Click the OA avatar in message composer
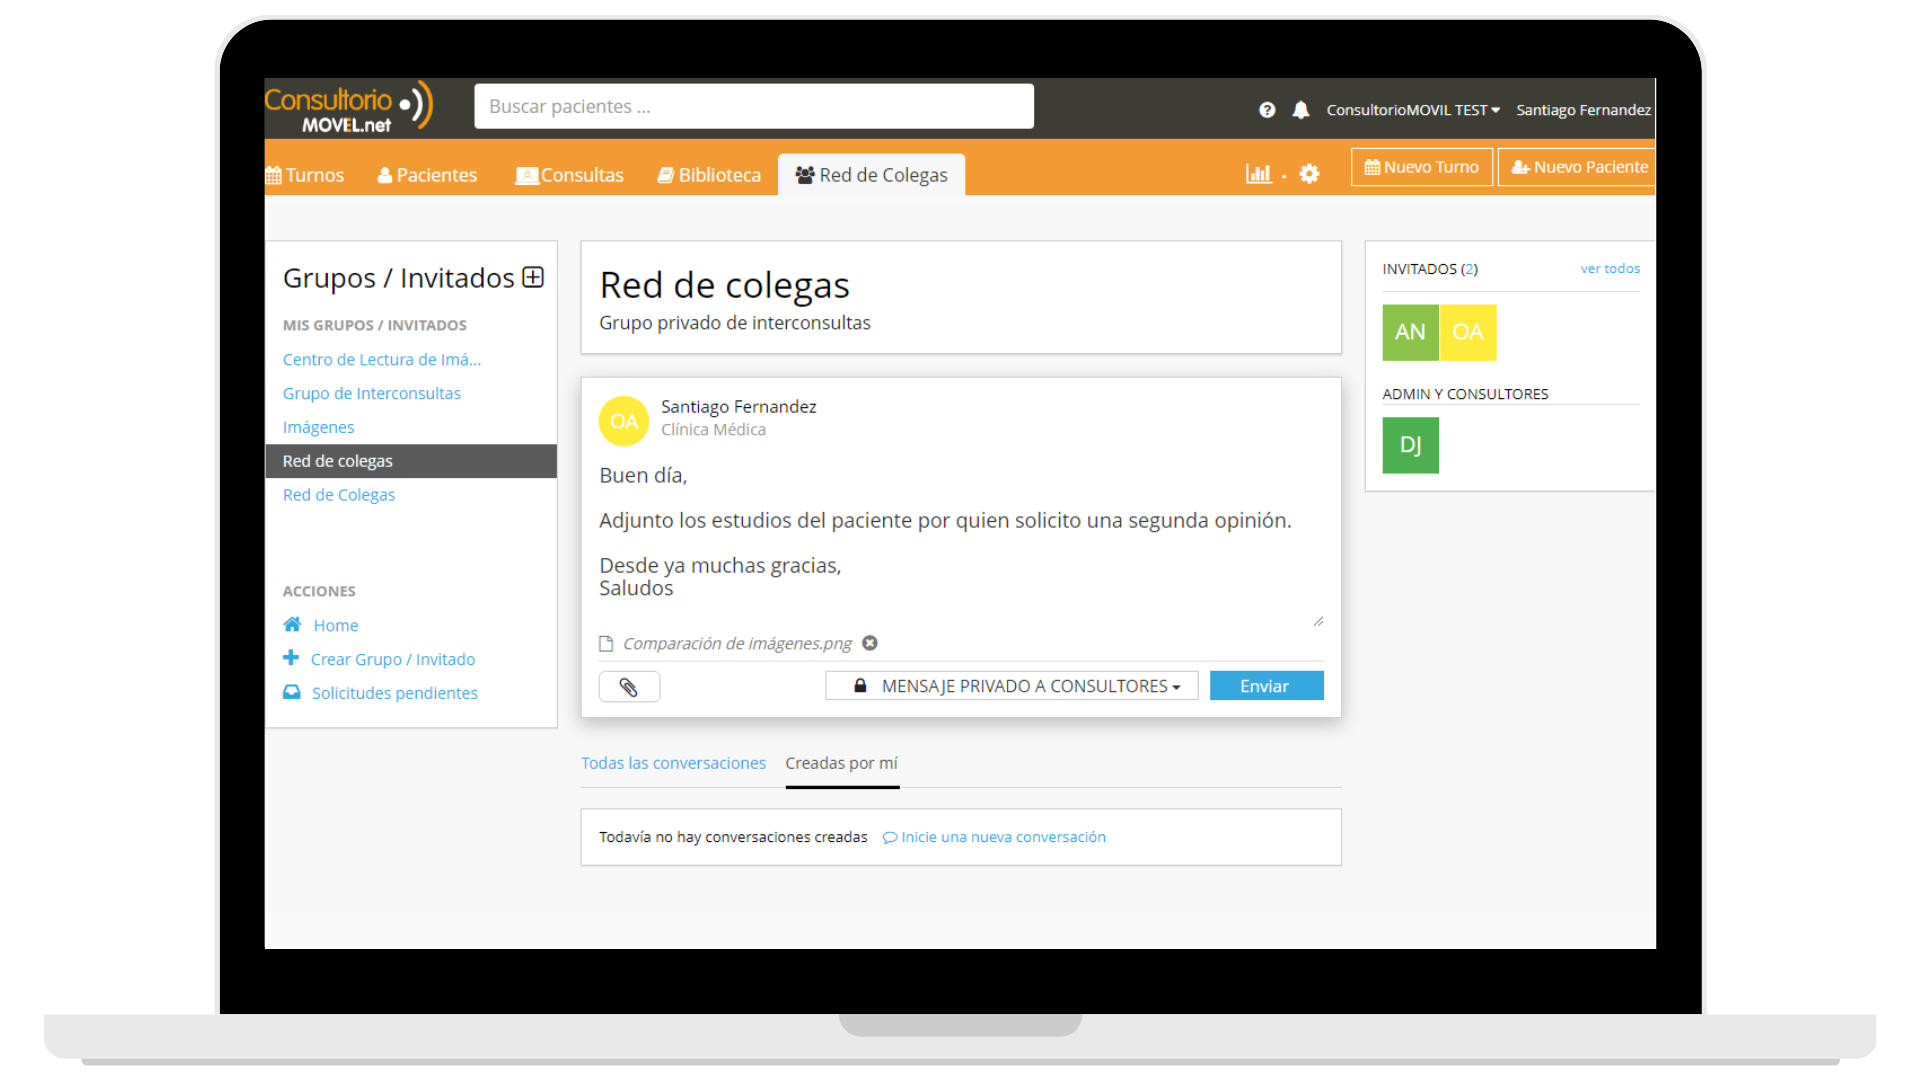Viewport: 1920px width, 1080px height. 623,421
